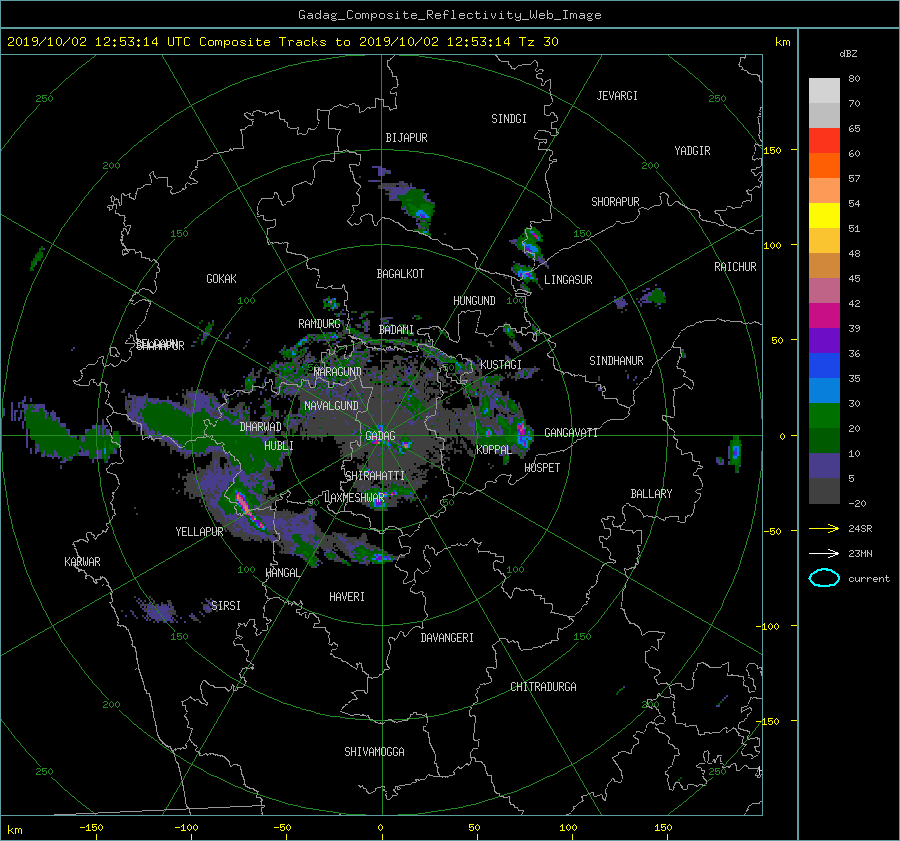
Task: Select the RAMDURG place label
Action: pos(319,324)
